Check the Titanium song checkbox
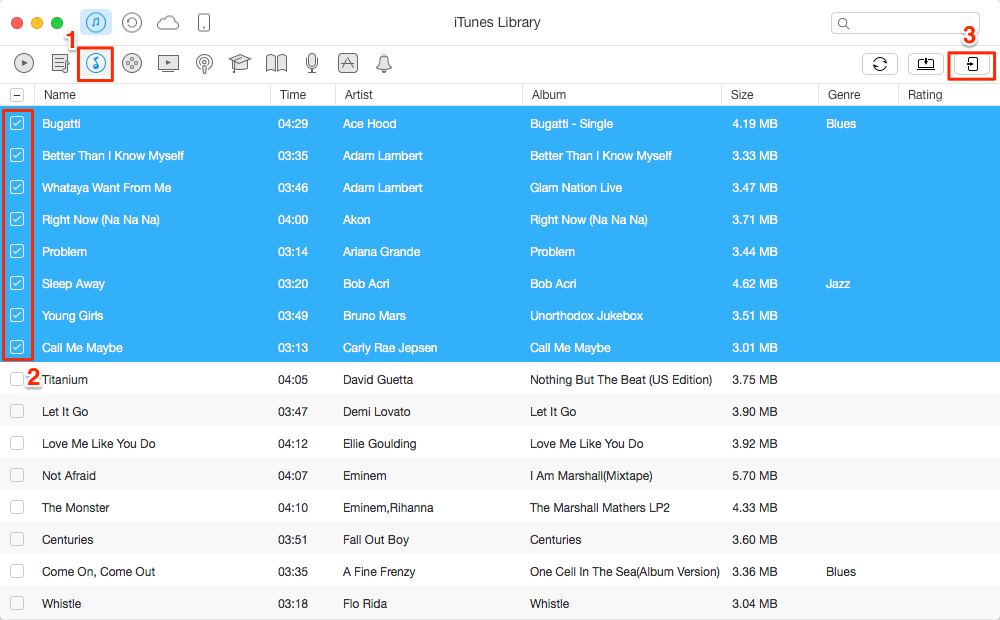1000x620 pixels. click(x=17, y=379)
